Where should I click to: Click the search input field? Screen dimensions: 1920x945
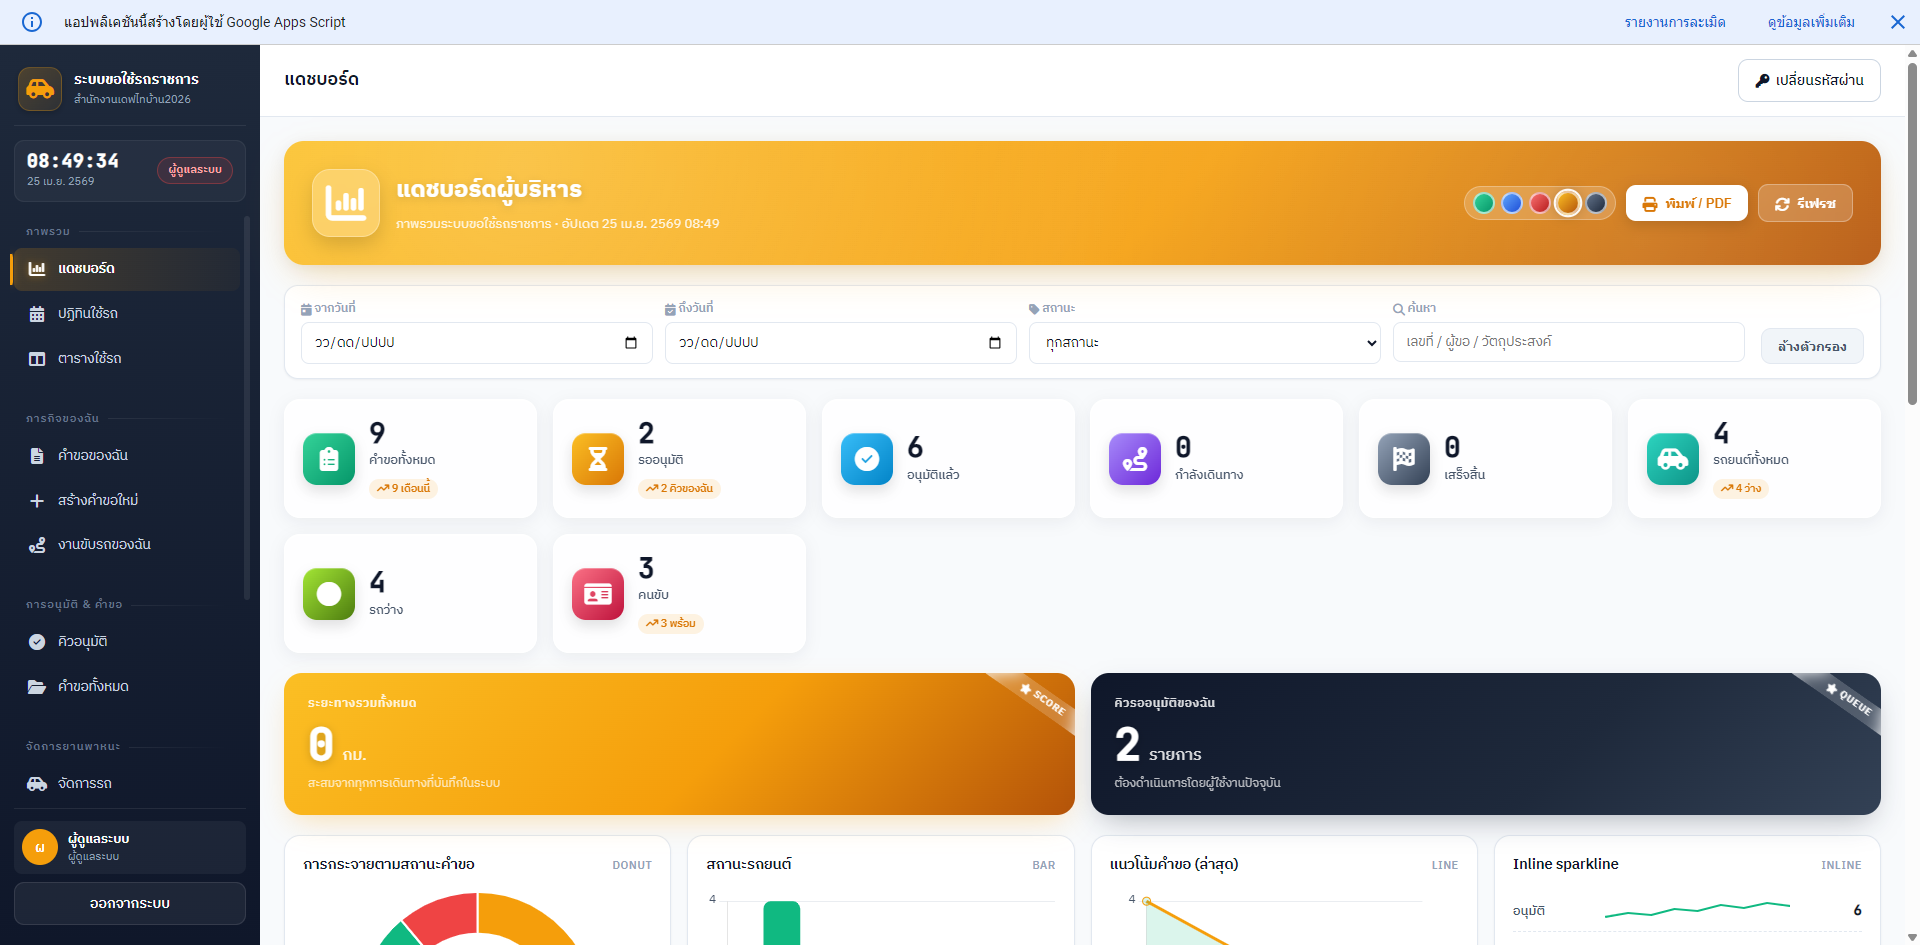tap(1568, 342)
